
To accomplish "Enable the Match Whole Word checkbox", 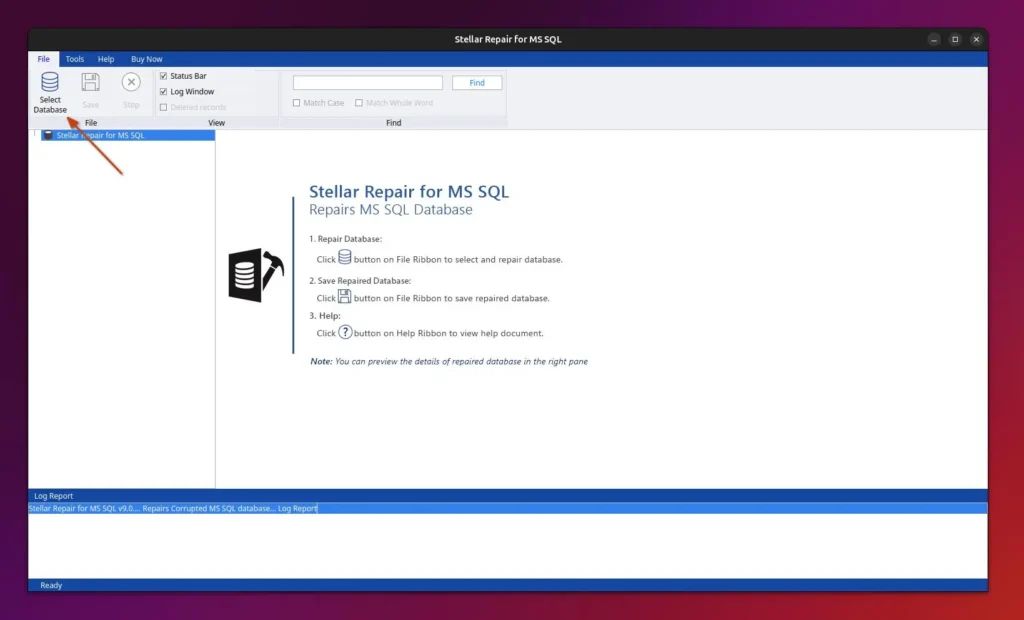I will click(x=359, y=103).
